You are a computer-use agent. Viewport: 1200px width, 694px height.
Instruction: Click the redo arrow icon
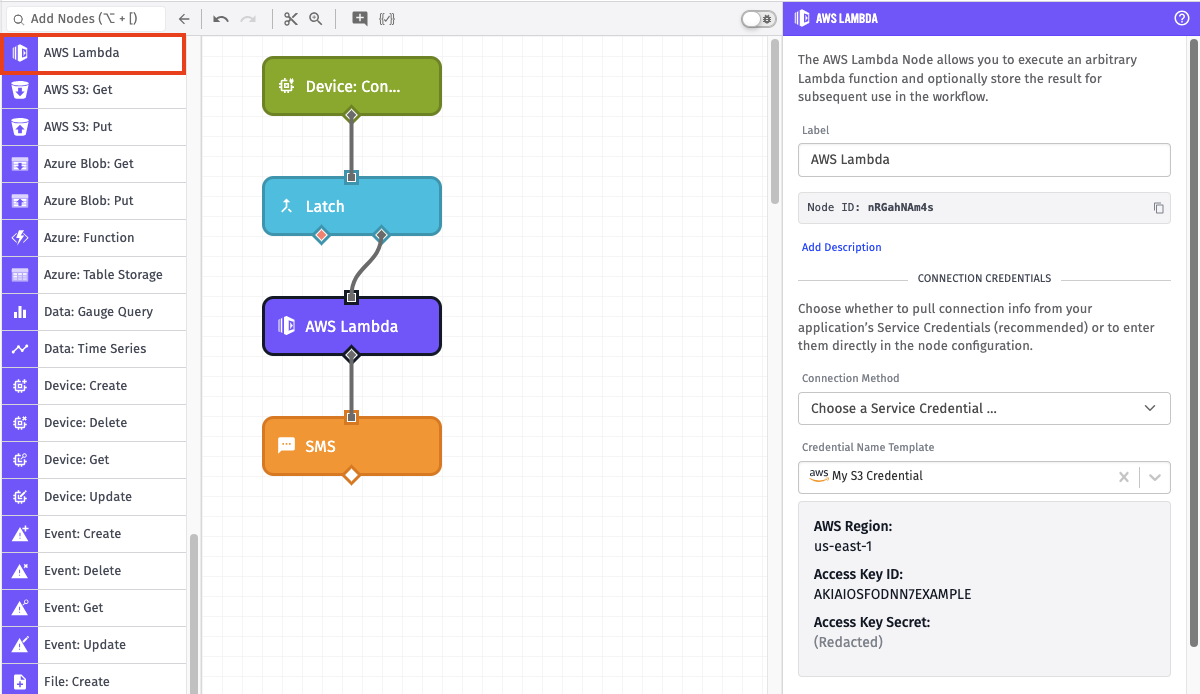click(248, 18)
